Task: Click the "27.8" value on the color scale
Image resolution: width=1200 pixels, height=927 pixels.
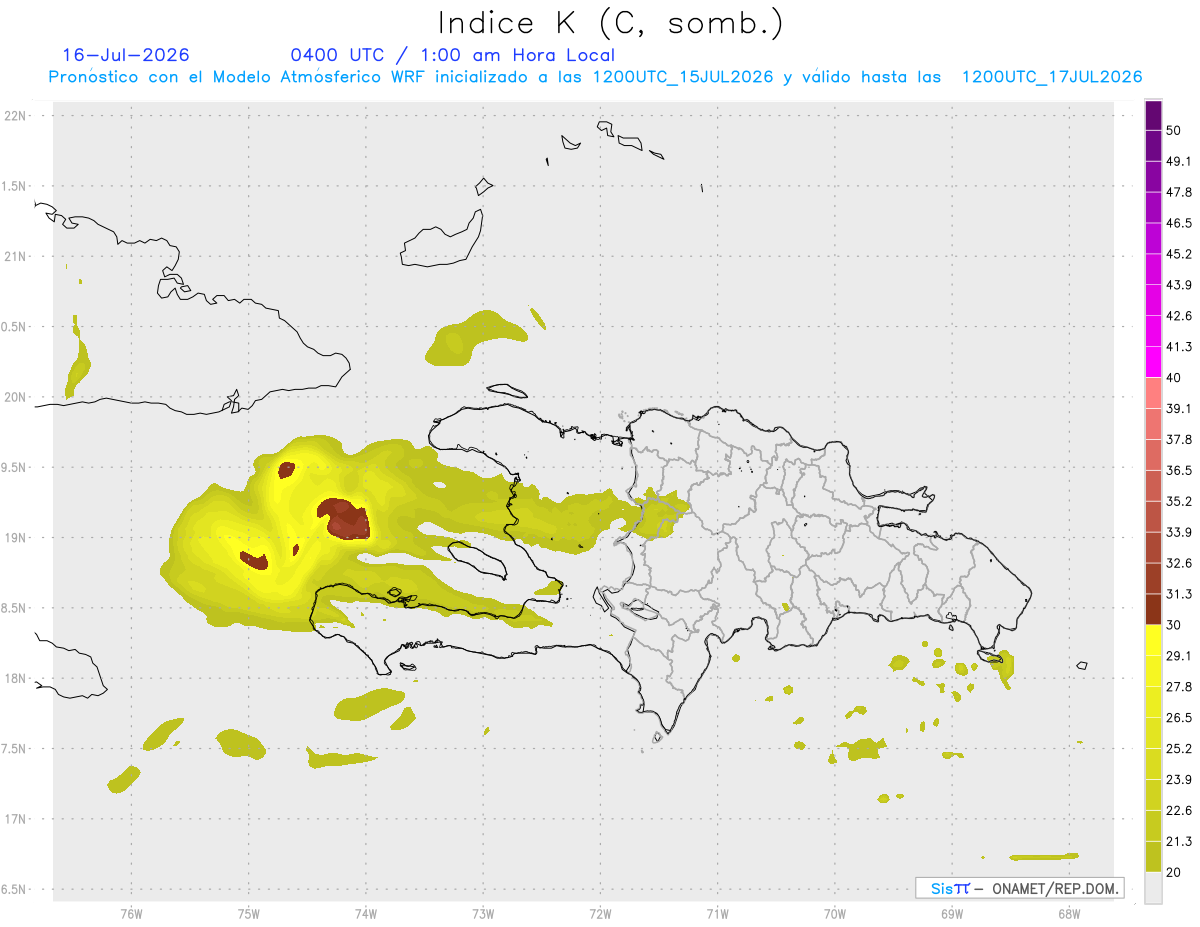Action: click(1180, 687)
